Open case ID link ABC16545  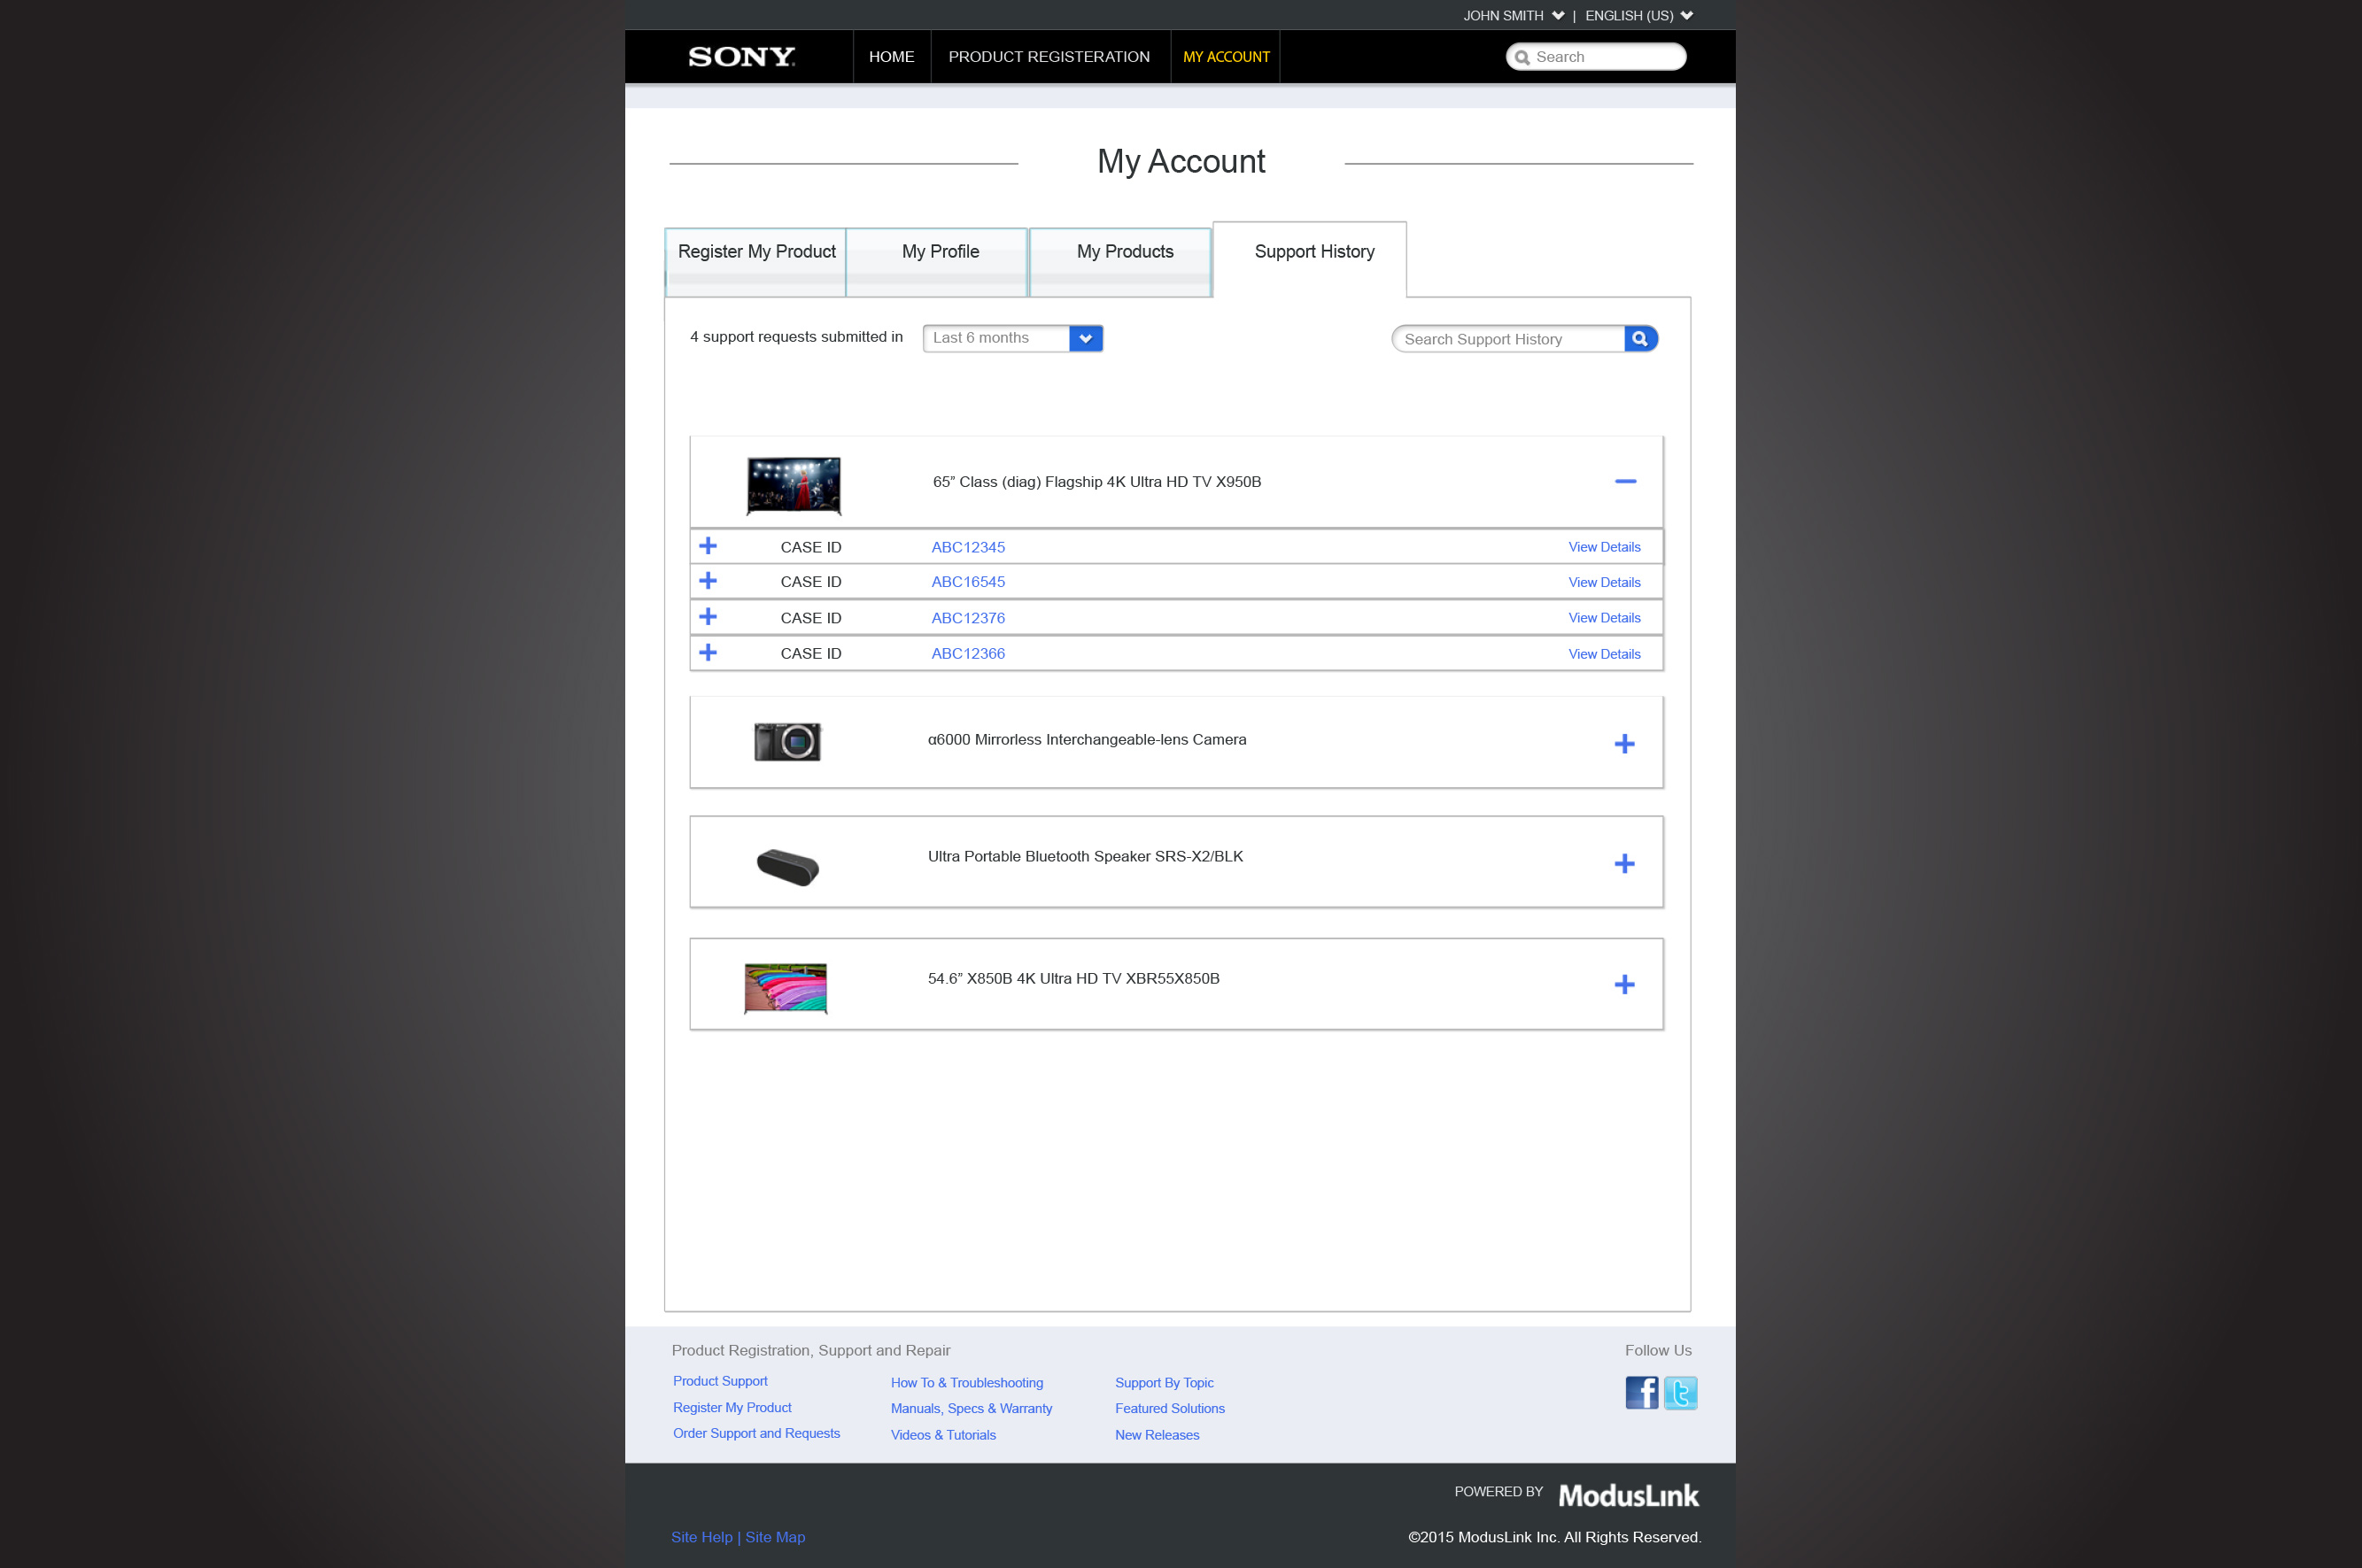point(968,582)
